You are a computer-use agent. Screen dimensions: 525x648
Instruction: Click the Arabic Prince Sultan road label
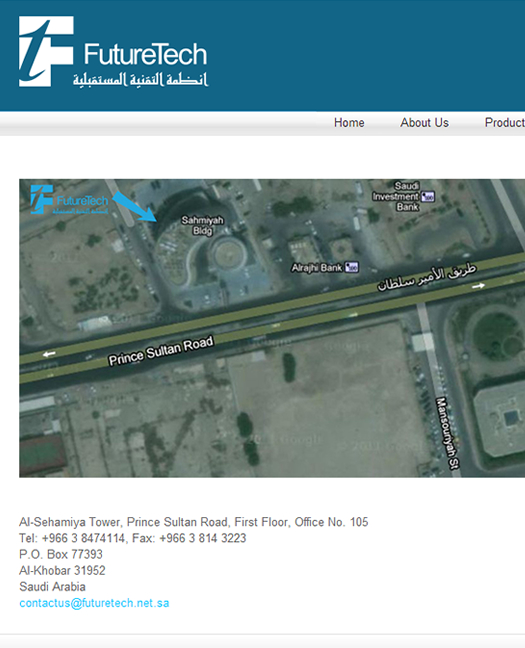[x=427, y=277]
